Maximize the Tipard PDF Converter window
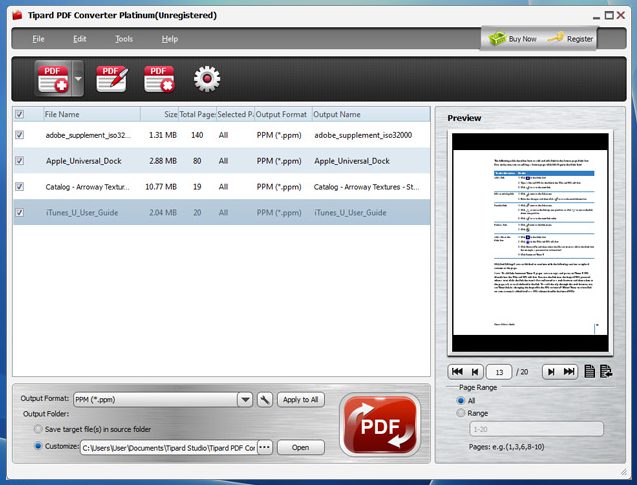The image size is (637, 485). pos(609,15)
